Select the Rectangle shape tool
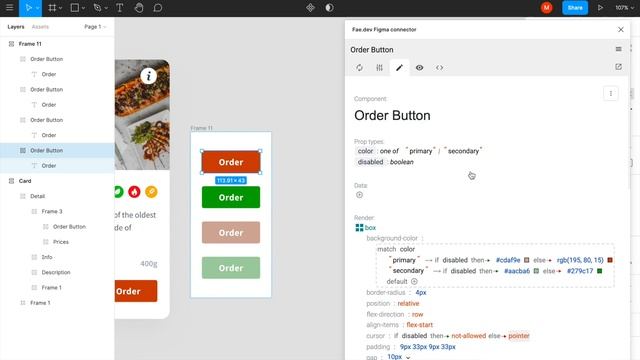 click(x=75, y=8)
